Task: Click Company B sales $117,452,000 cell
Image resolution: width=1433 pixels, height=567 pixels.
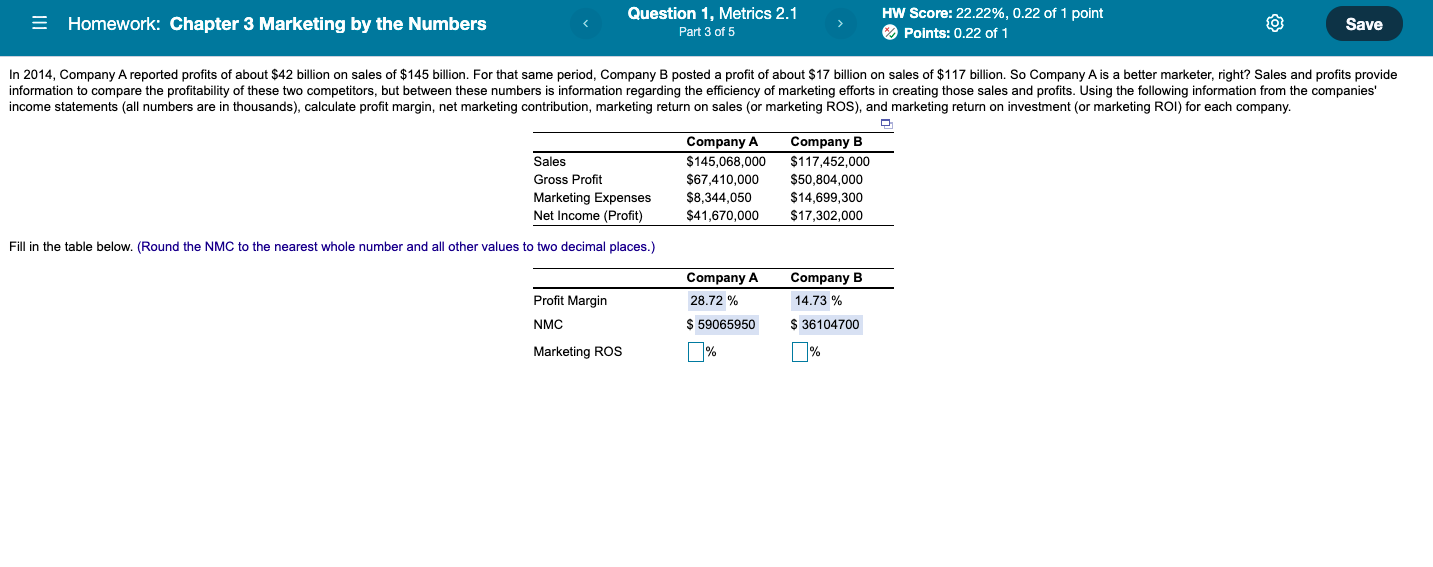Action: coord(830,161)
